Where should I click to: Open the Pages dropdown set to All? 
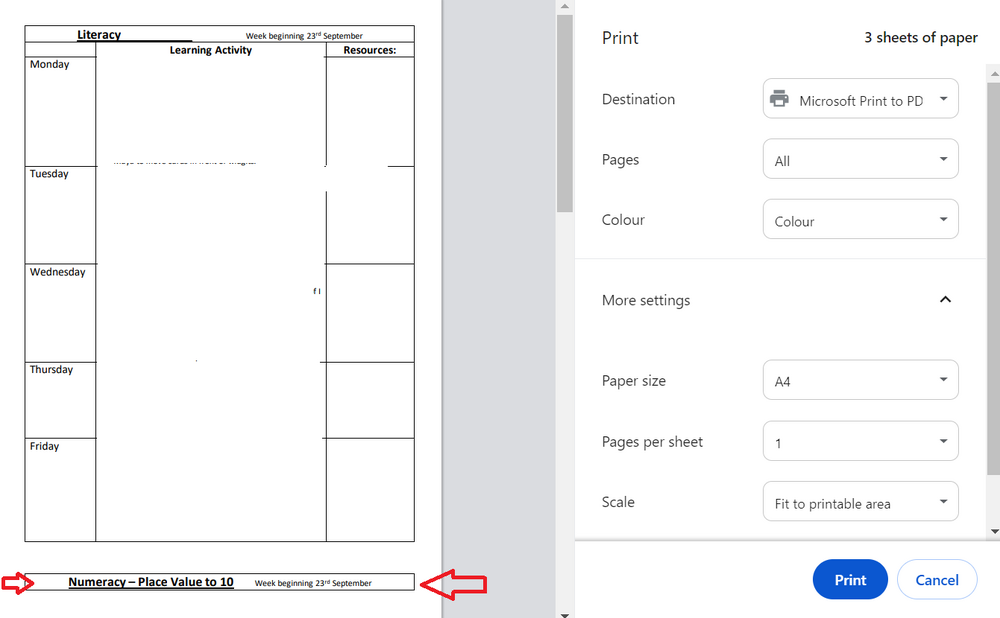[x=860, y=159]
